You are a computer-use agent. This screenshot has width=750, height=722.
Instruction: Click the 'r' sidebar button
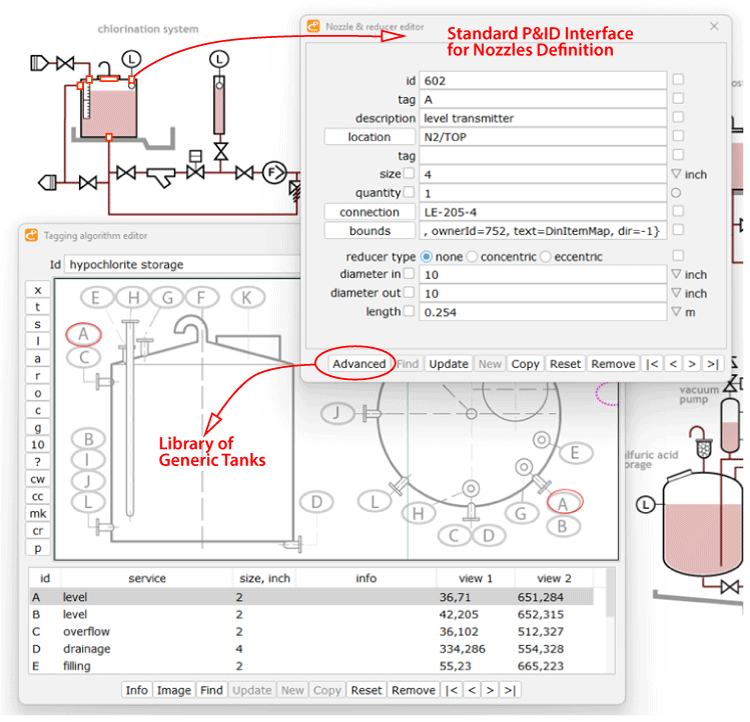point(38,378)
